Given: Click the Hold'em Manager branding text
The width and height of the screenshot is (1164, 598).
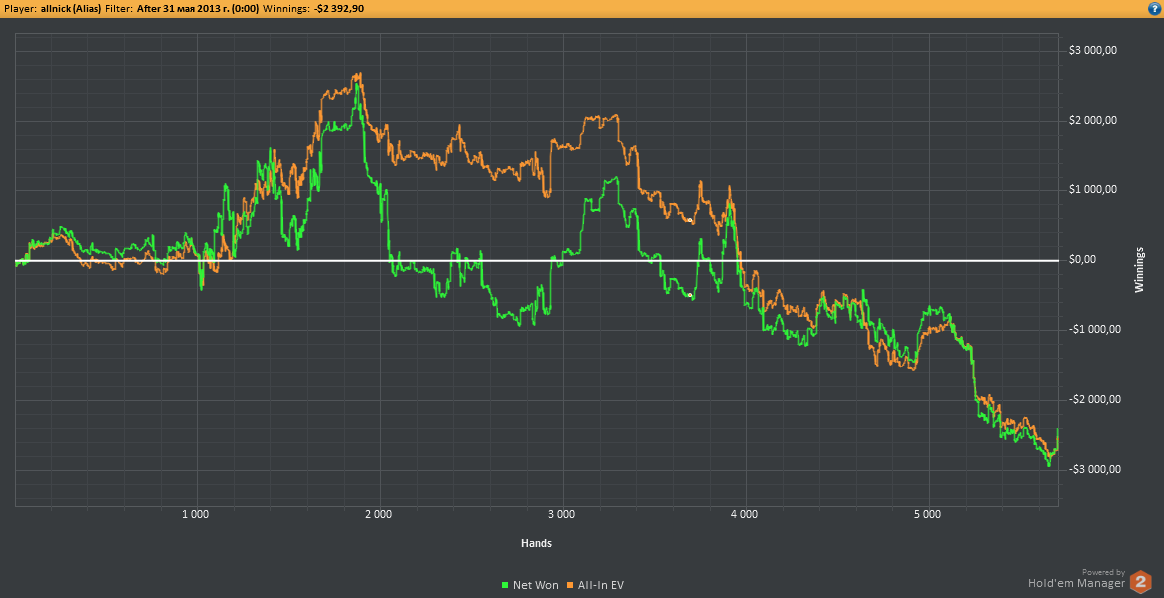Looking at the screenshot, I should pyautogui.click(x=1076, y=583).
